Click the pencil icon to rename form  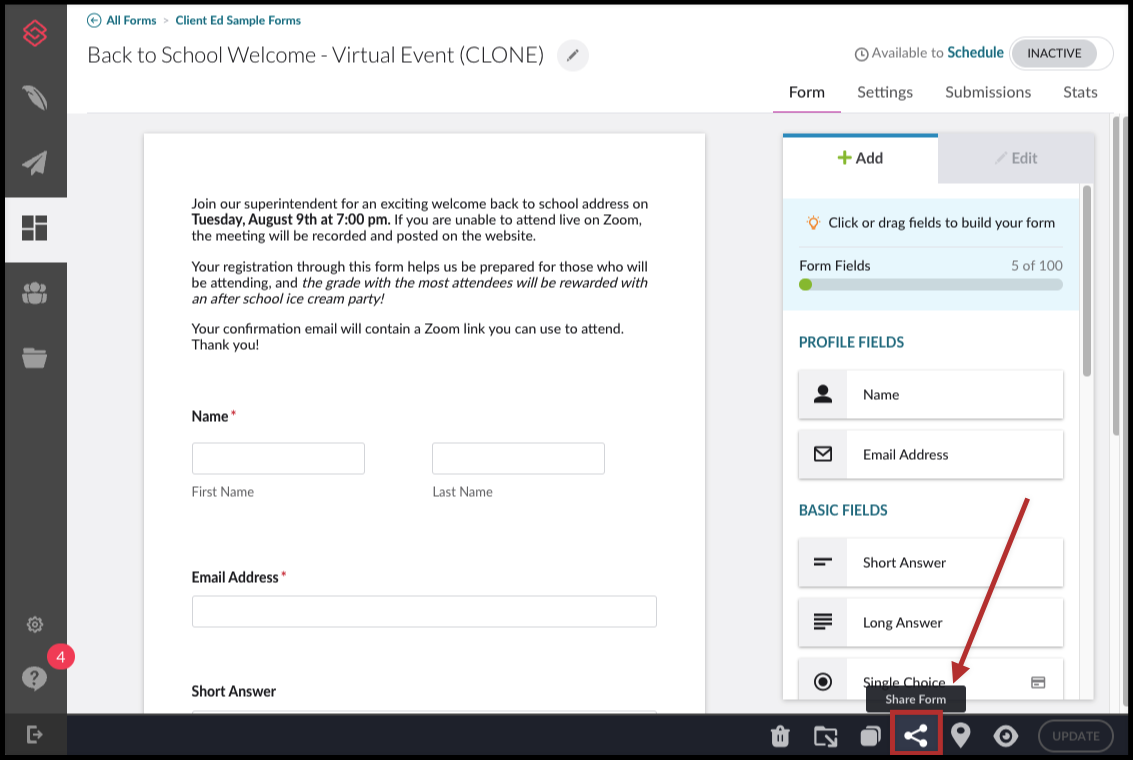[x=572, y=56]
